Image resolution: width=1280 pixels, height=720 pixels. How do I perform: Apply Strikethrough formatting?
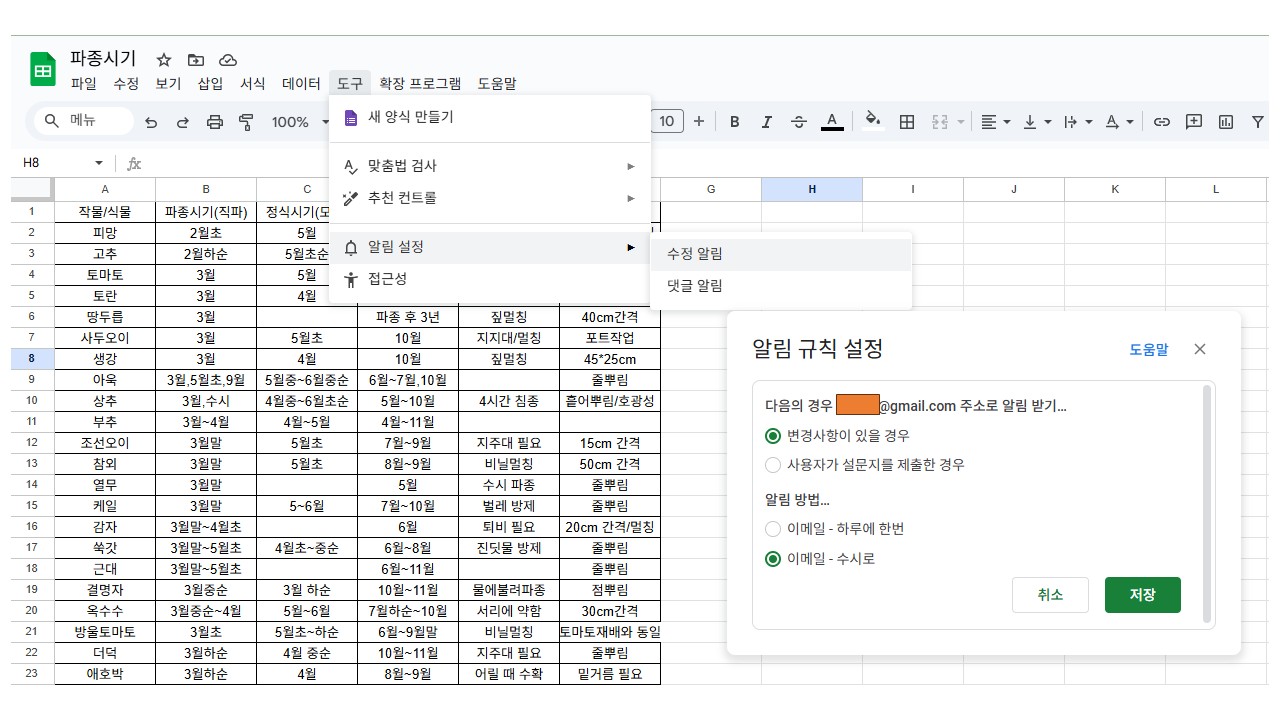798,121
